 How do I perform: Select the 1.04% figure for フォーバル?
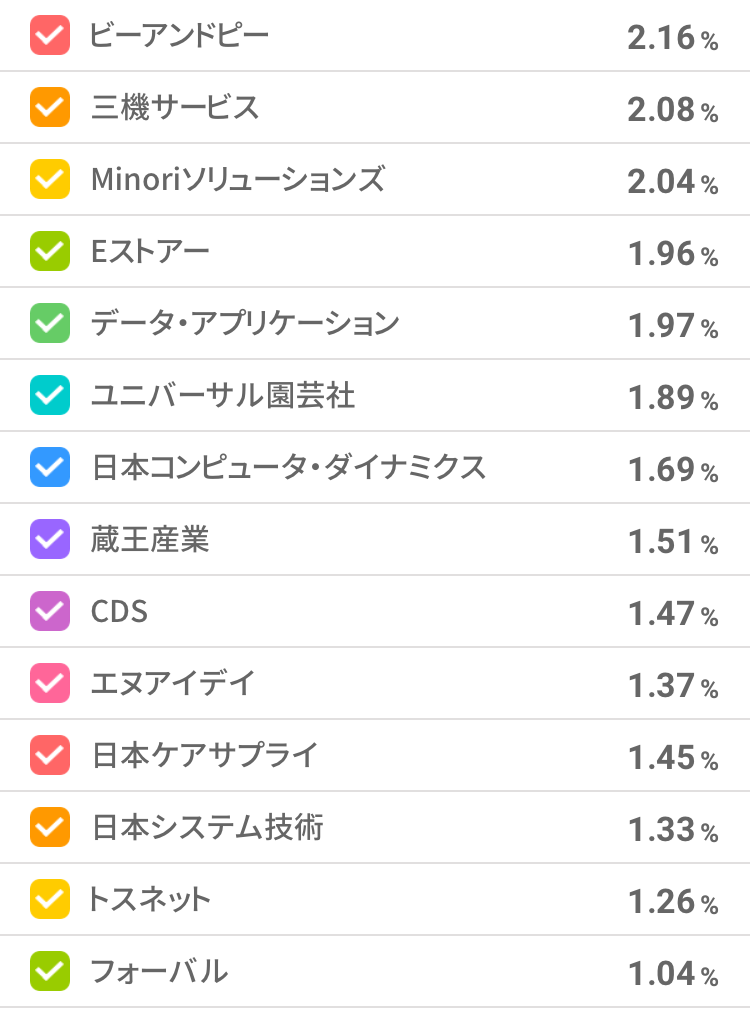(672, 974)
